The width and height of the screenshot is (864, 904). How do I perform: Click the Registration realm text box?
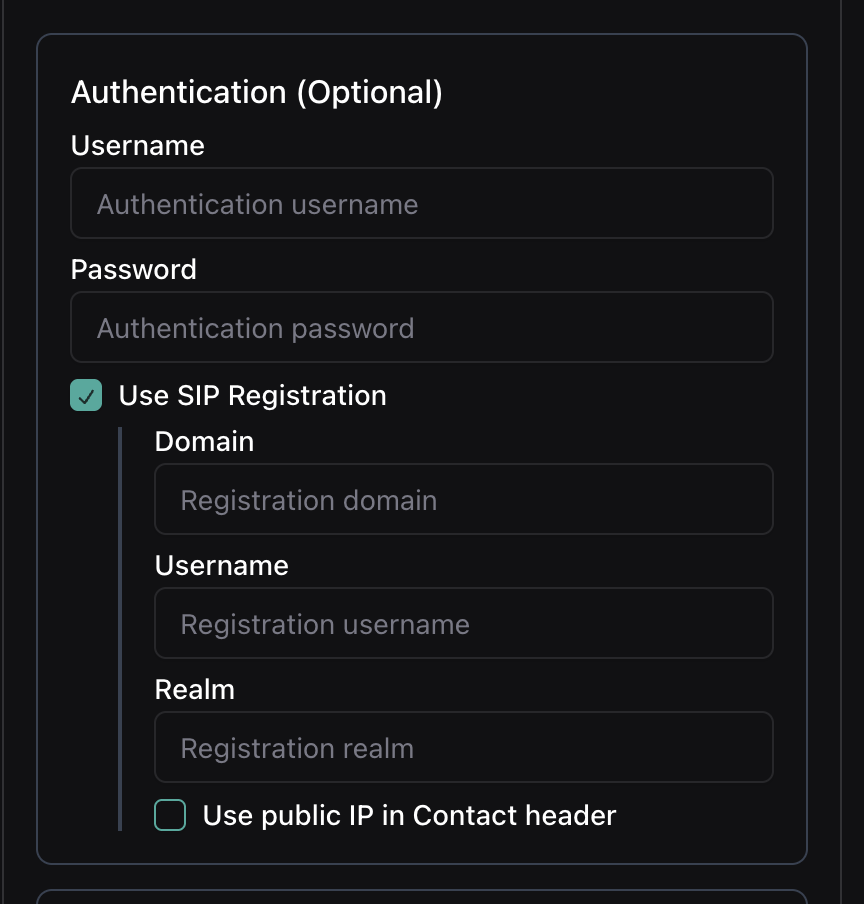point(463,748)
